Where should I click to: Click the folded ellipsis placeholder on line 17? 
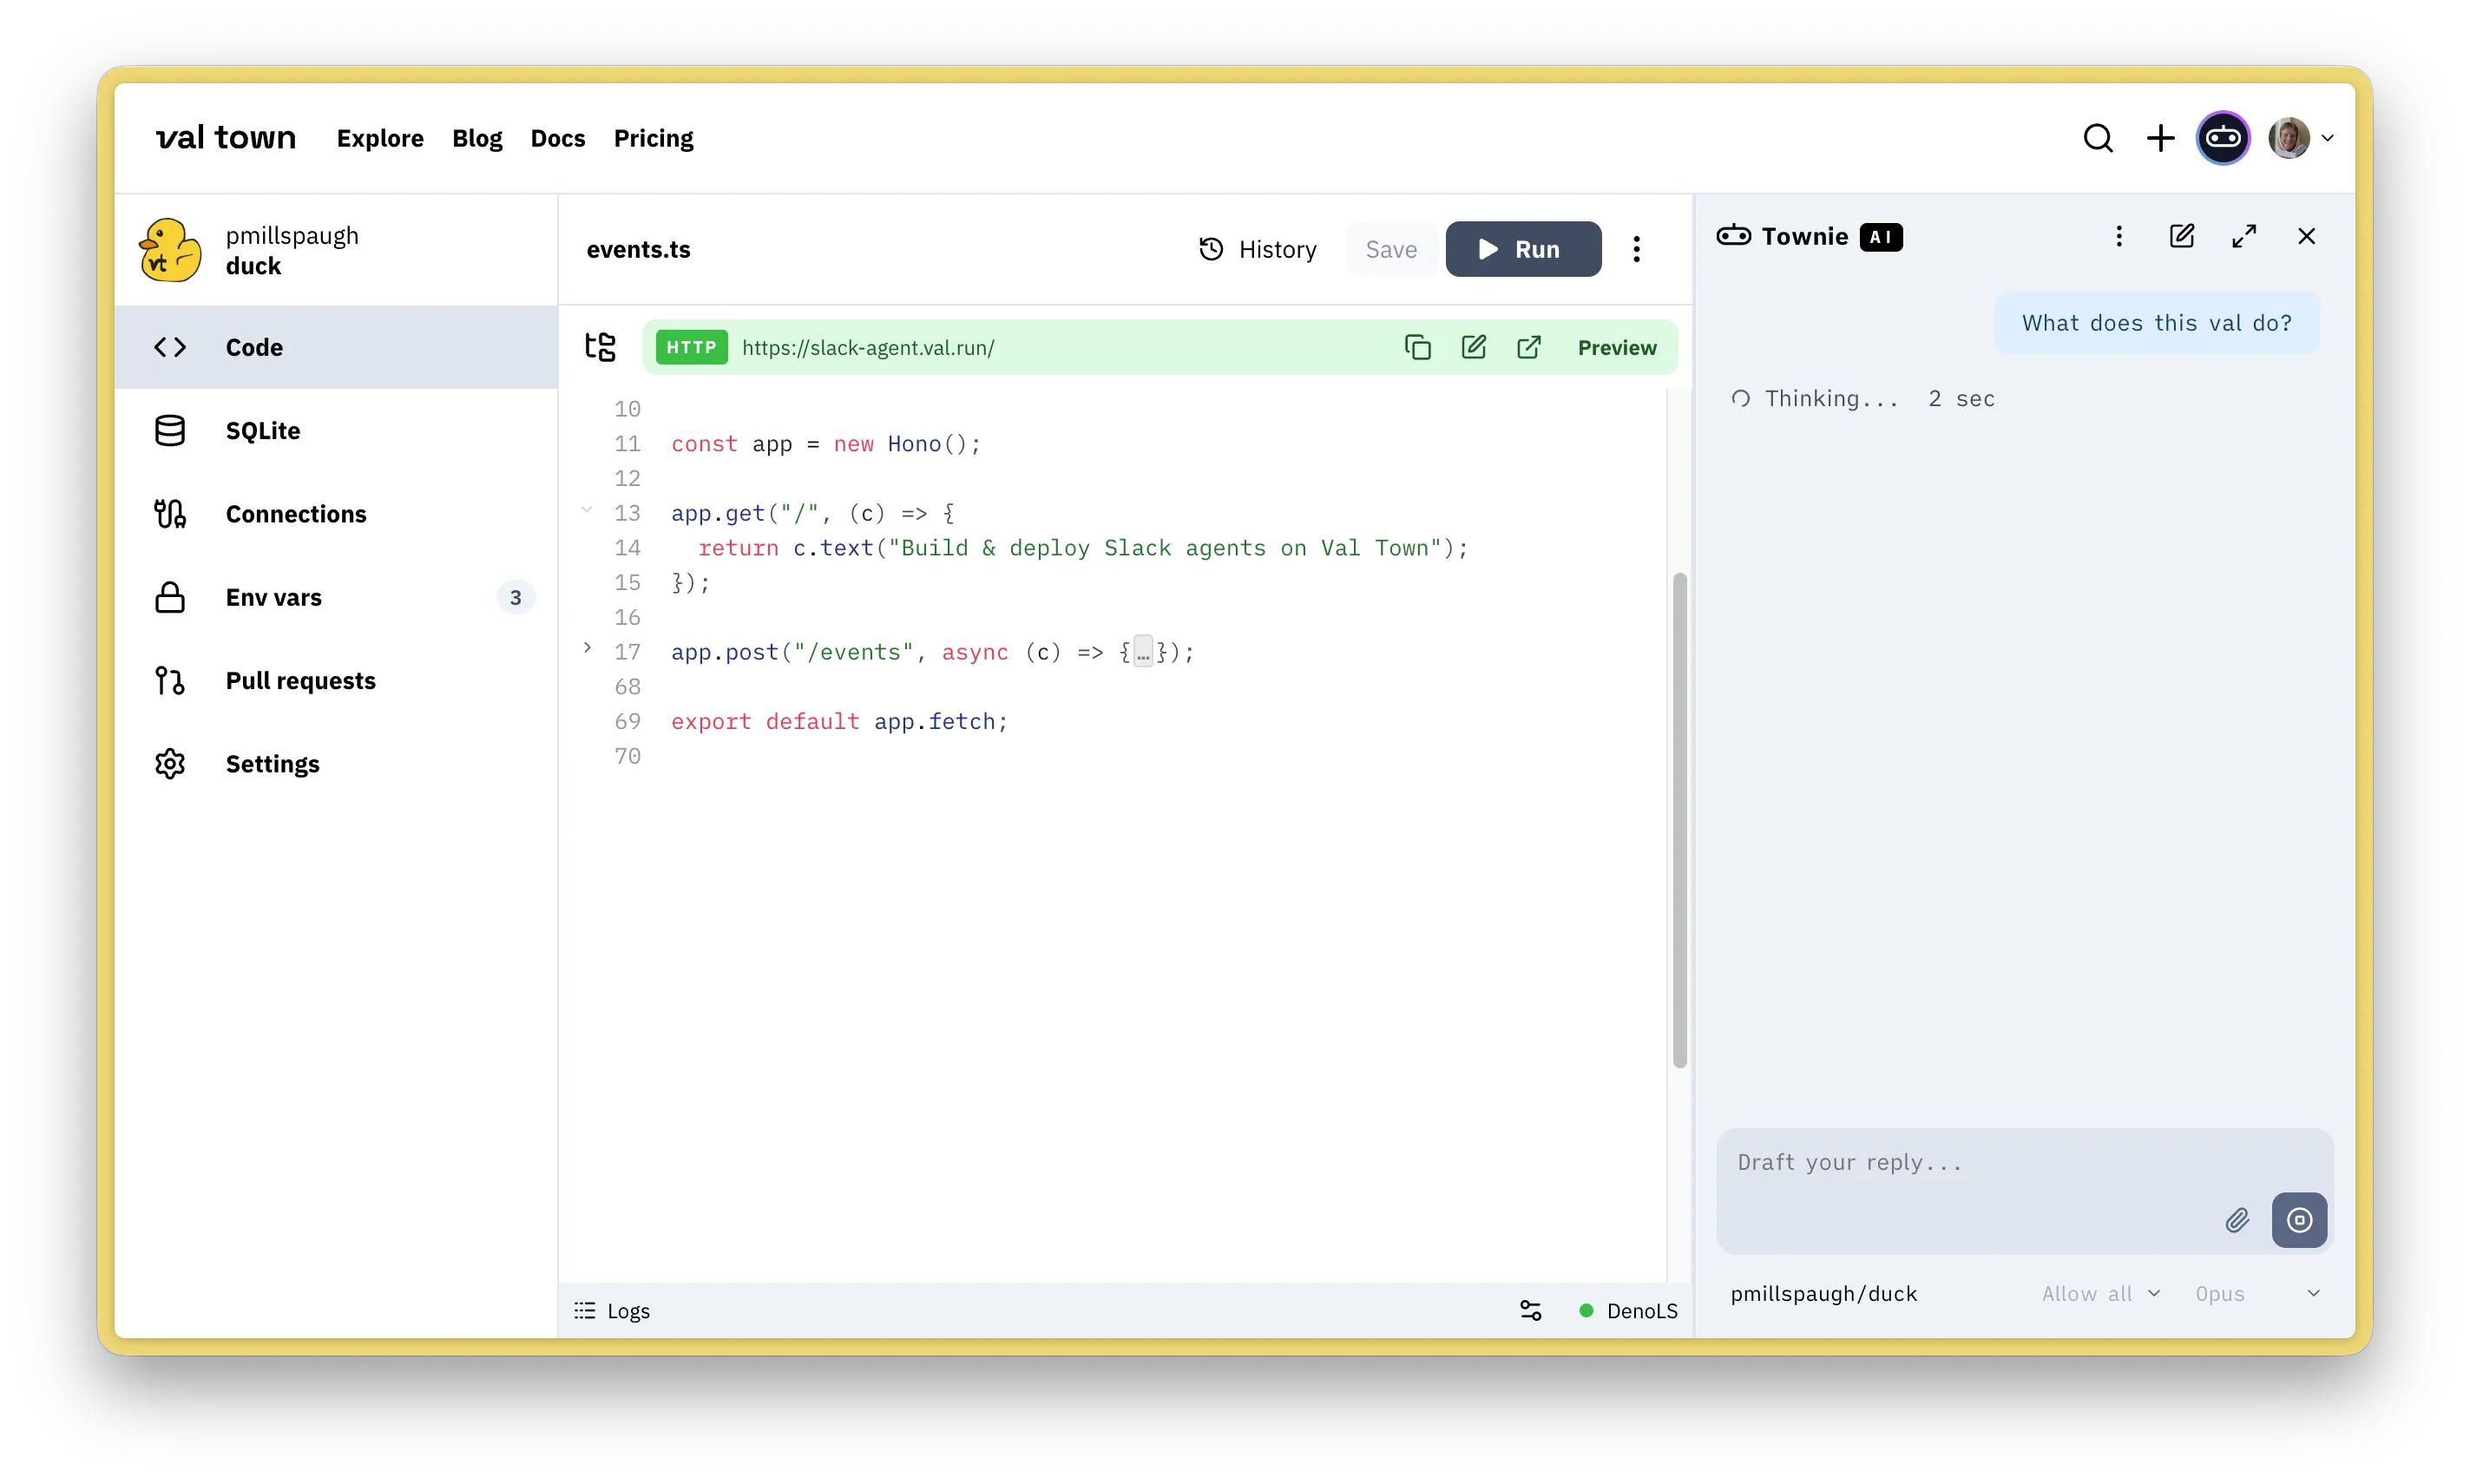1143,652
